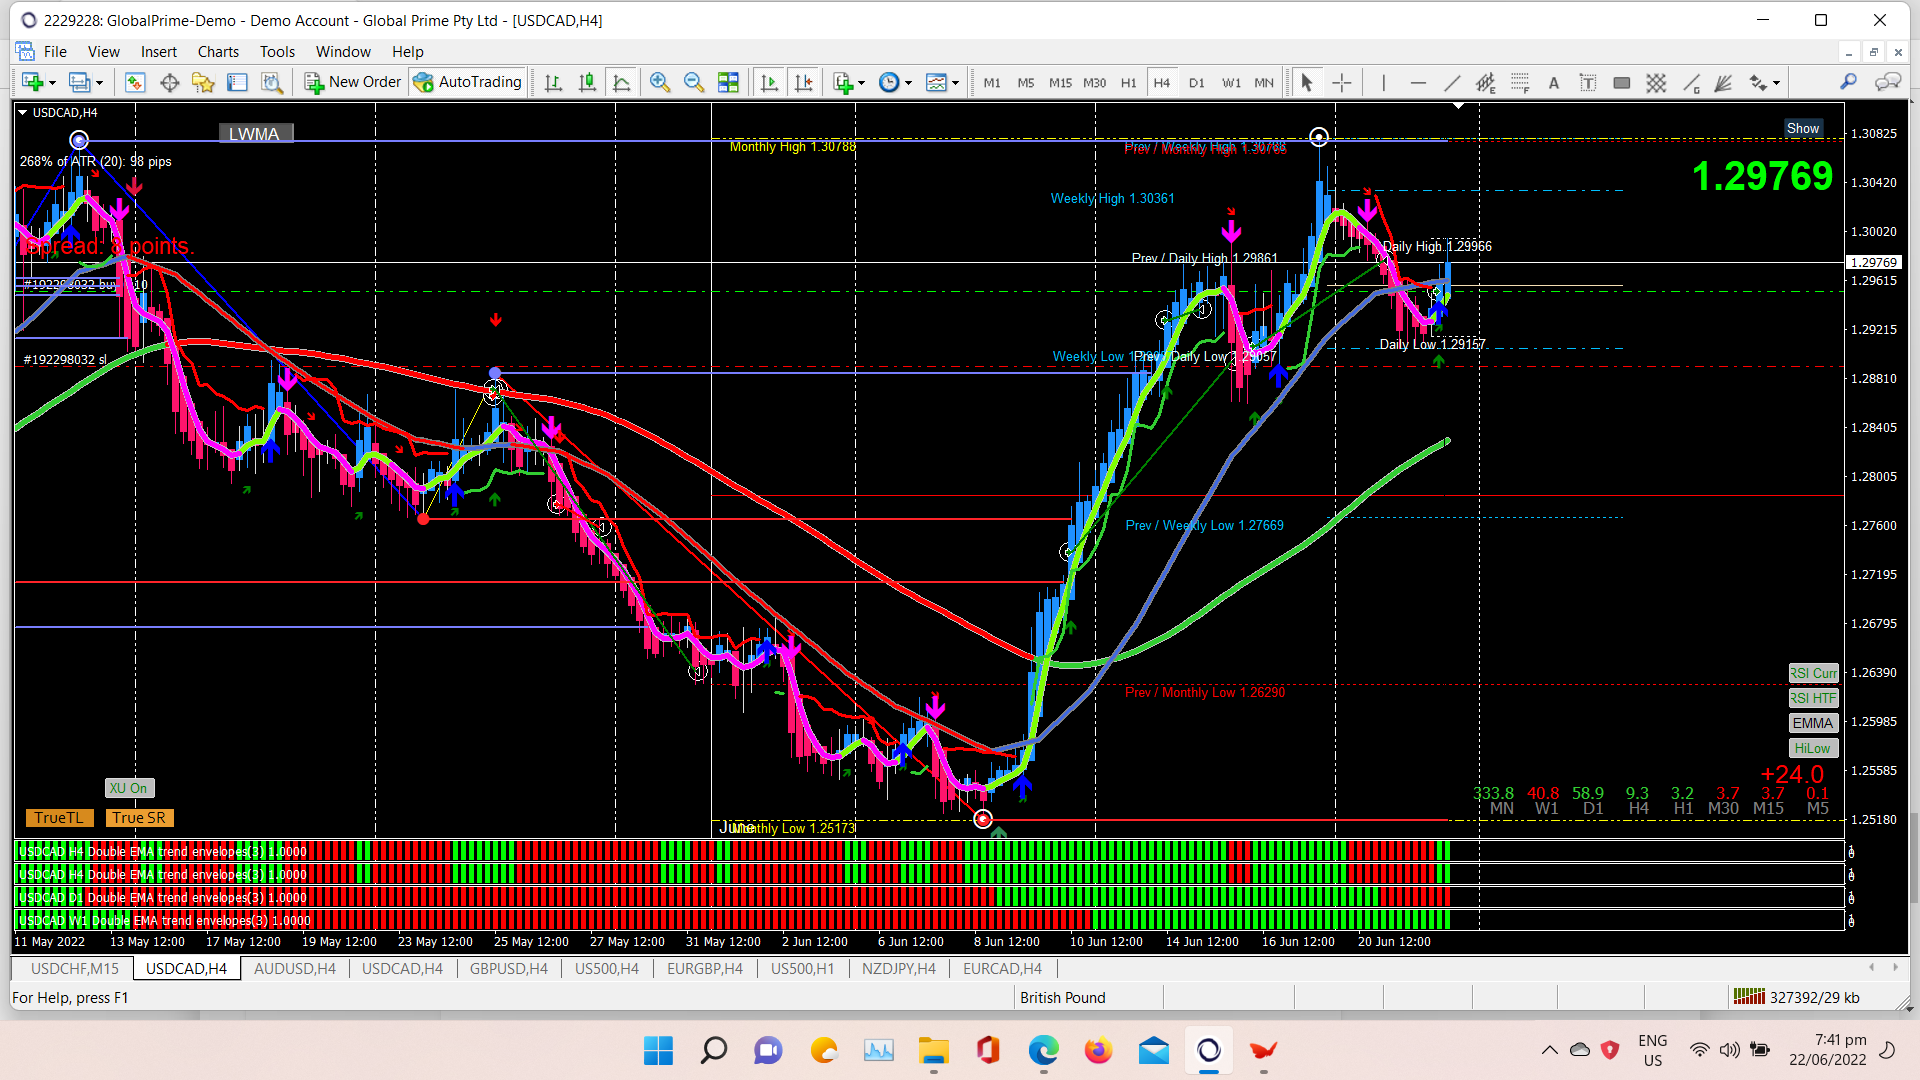Switch to the GBPUSD,H4 chart tab
This screenshot has width=1920, height=1080.
(508, 969)
